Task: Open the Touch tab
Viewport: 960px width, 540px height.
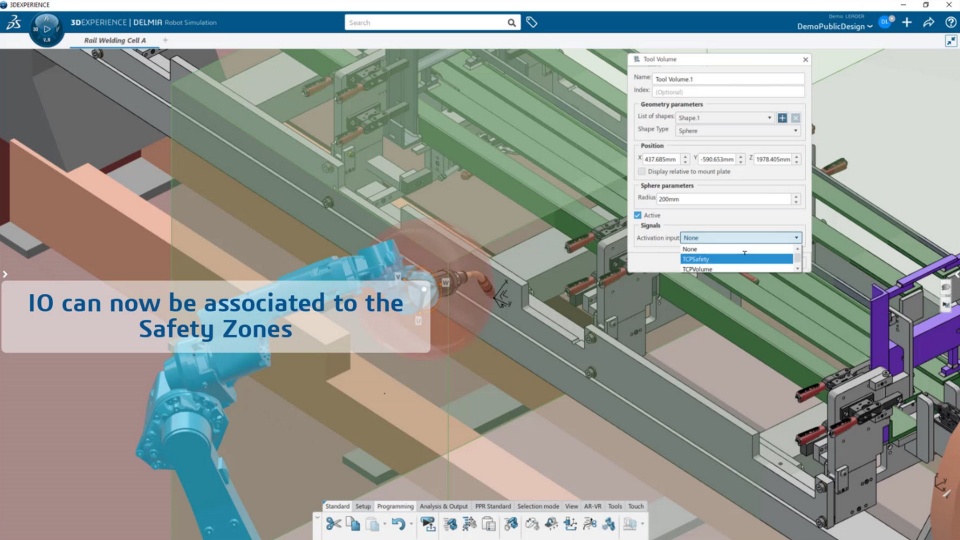Action: 636,506
